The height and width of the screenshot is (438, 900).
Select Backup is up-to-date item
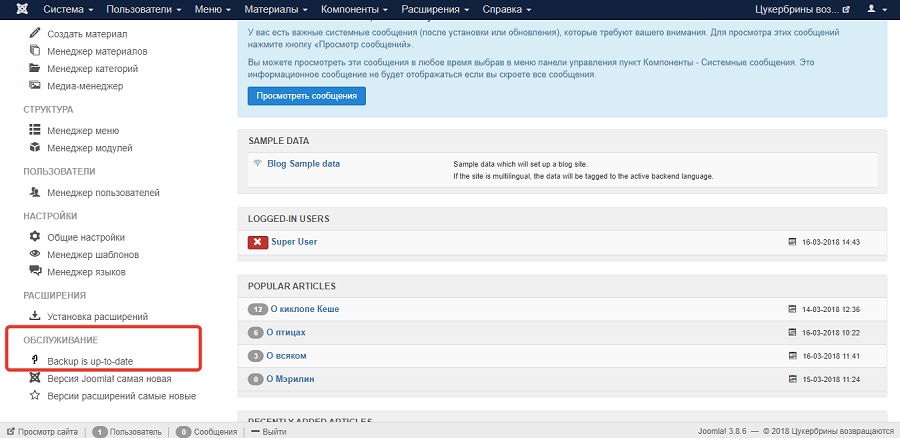click(88, 360)
